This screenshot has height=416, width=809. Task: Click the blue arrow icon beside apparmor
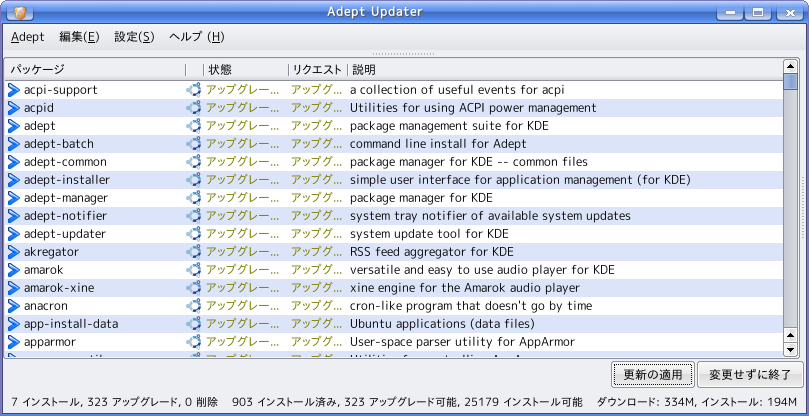pos(13,342)
